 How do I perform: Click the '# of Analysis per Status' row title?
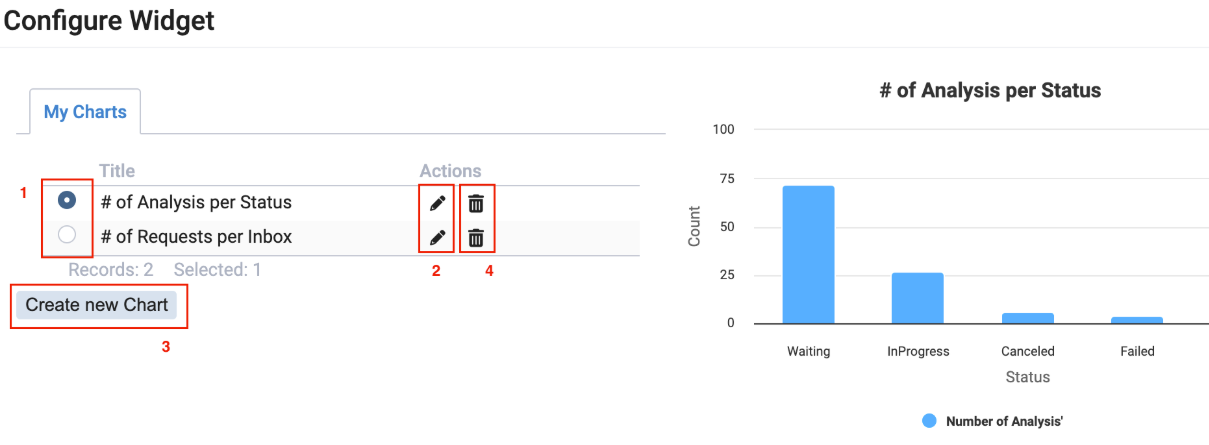(x=196, y=202)
